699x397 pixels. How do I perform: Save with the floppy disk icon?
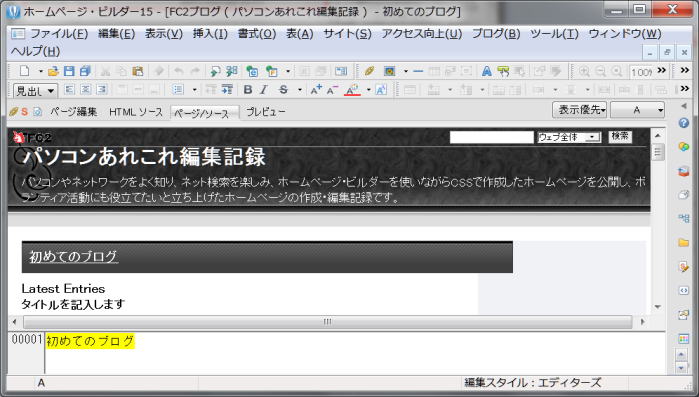(x=69, y=71)
